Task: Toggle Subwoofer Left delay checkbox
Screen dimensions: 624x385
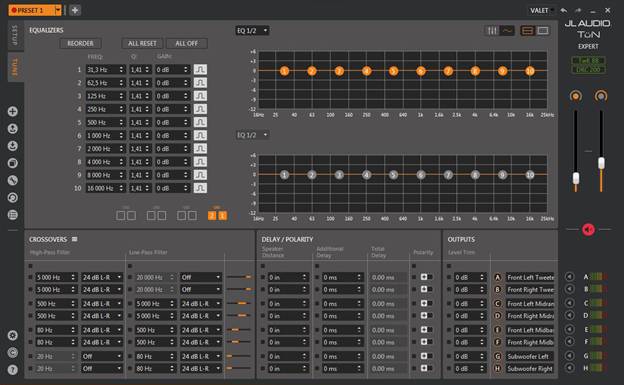Action: point(262,356)
